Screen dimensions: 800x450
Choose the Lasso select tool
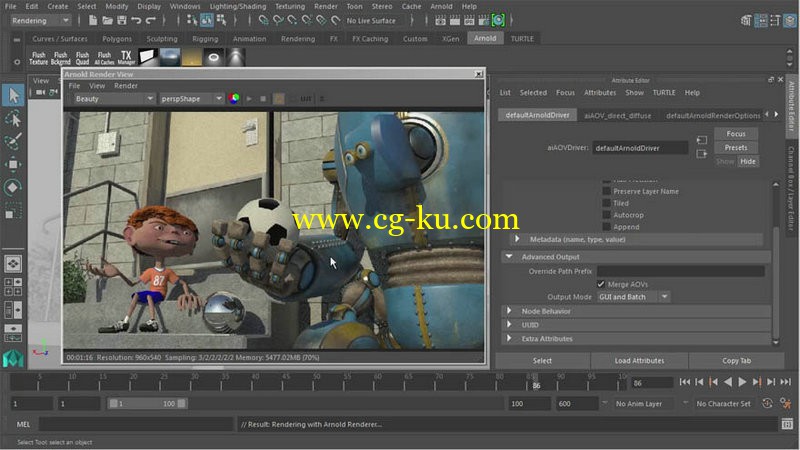13,119
